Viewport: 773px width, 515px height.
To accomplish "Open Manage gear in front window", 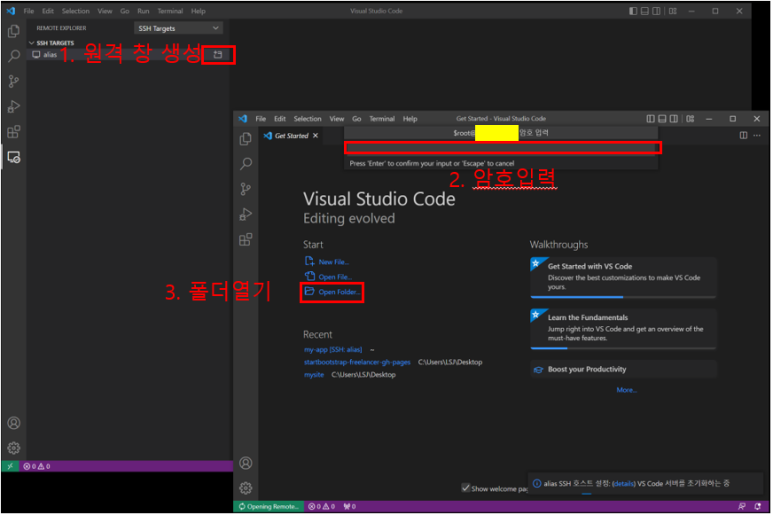I will 246,488.
